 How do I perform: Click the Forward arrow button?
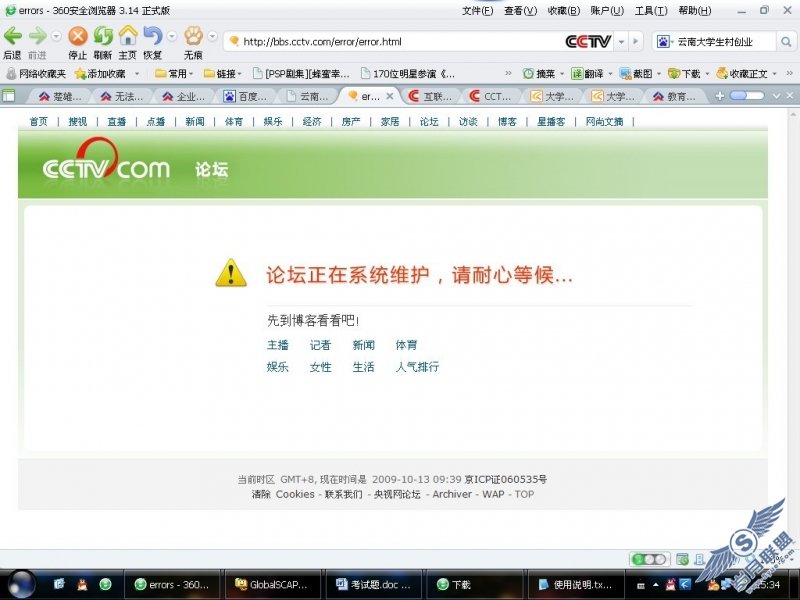tap(37, 36)
